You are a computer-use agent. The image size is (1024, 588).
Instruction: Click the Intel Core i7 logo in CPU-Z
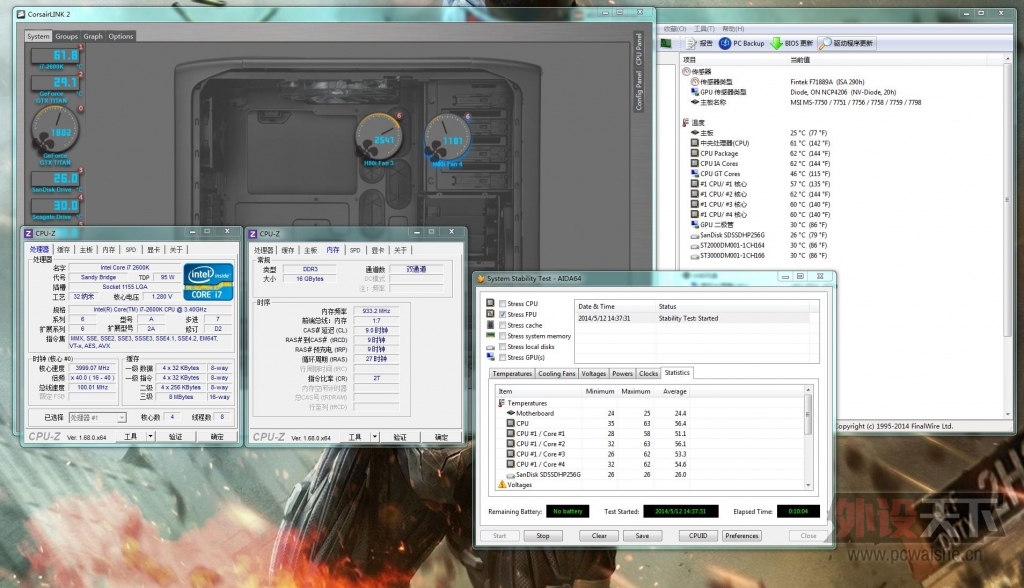click(208, 282)
